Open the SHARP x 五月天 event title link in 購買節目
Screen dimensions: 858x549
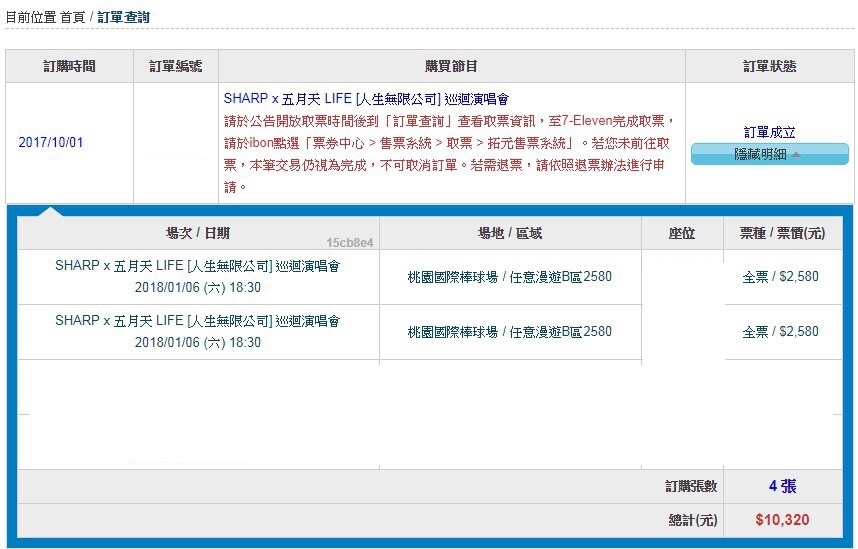[366, 99]
